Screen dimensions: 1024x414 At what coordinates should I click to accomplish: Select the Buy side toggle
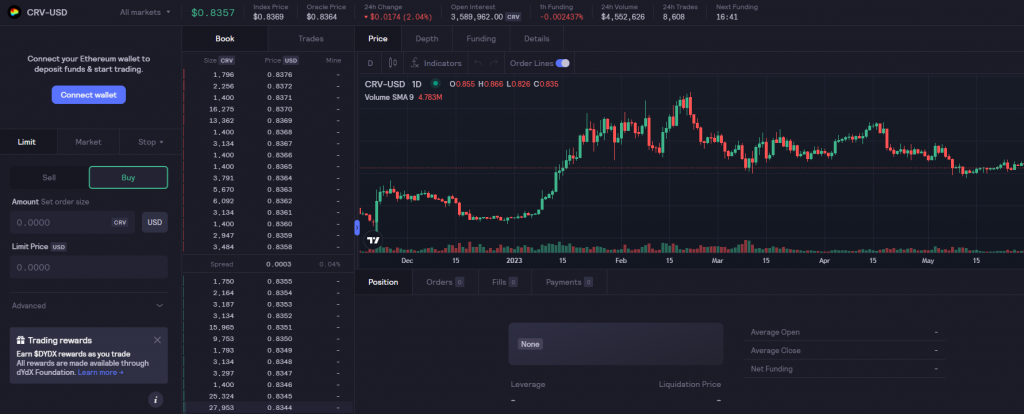(x=128, y=177)
